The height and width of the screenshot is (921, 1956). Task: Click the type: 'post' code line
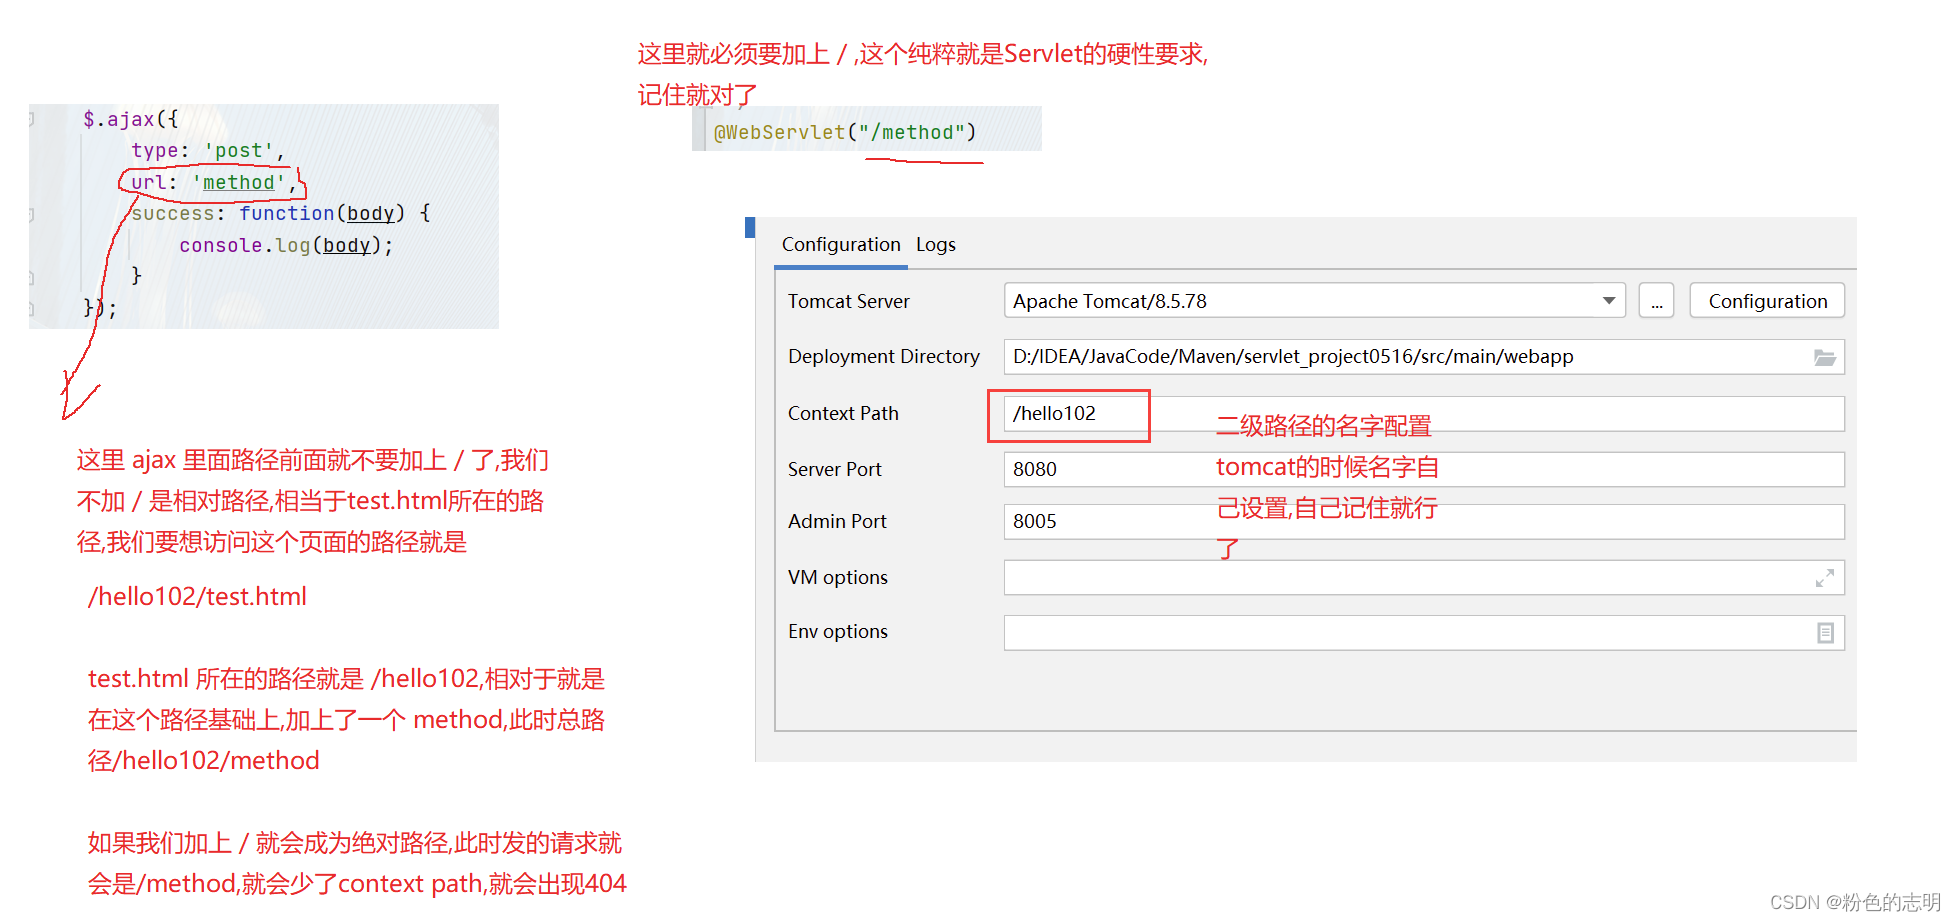(x=207, y=151)
